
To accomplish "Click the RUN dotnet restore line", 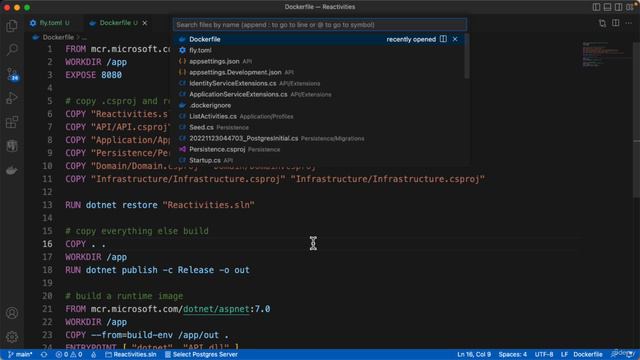I will pyautogui.click(x=160, y=205).
